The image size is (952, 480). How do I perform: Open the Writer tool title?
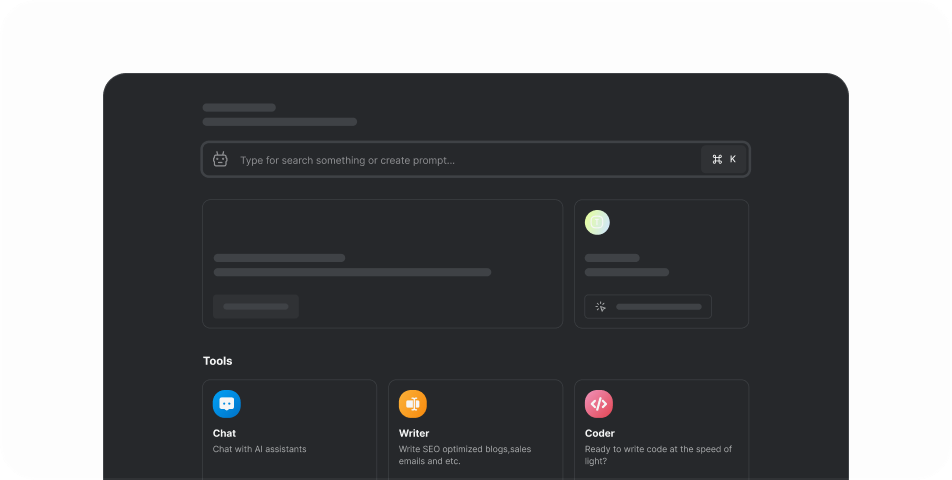pos(414,433)
